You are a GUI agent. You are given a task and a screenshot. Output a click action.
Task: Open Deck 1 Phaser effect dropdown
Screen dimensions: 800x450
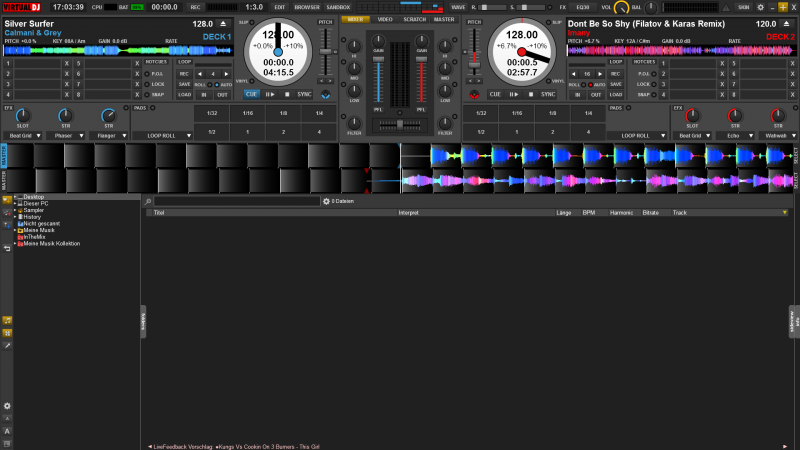(x=66, y=136)
